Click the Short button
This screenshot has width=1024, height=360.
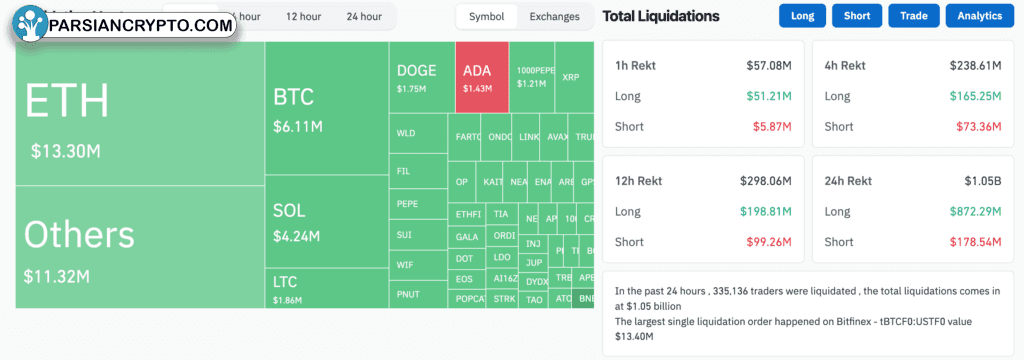(857, 16)
